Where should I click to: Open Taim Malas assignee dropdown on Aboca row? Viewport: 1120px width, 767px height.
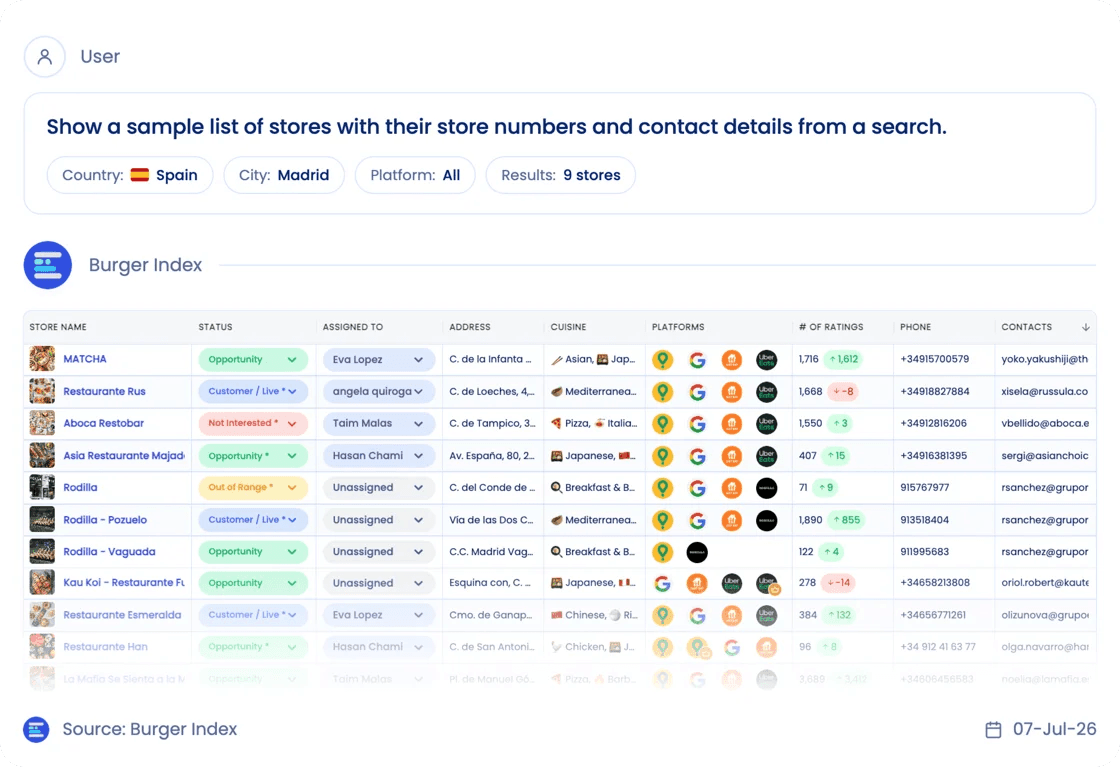(x=379, y=423)
